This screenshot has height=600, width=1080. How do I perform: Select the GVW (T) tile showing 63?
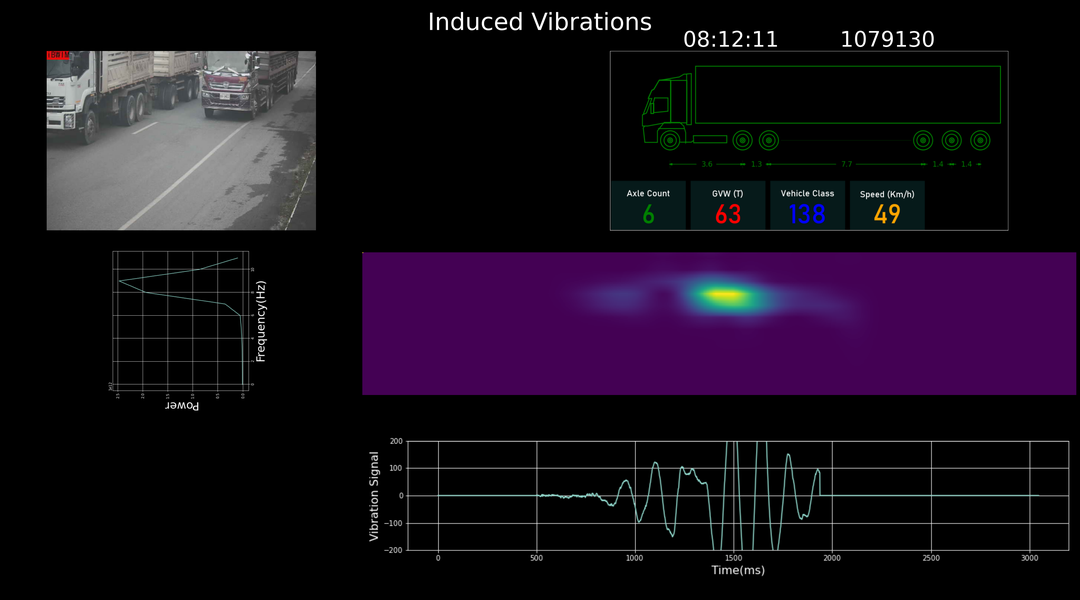tap(727, 205)
